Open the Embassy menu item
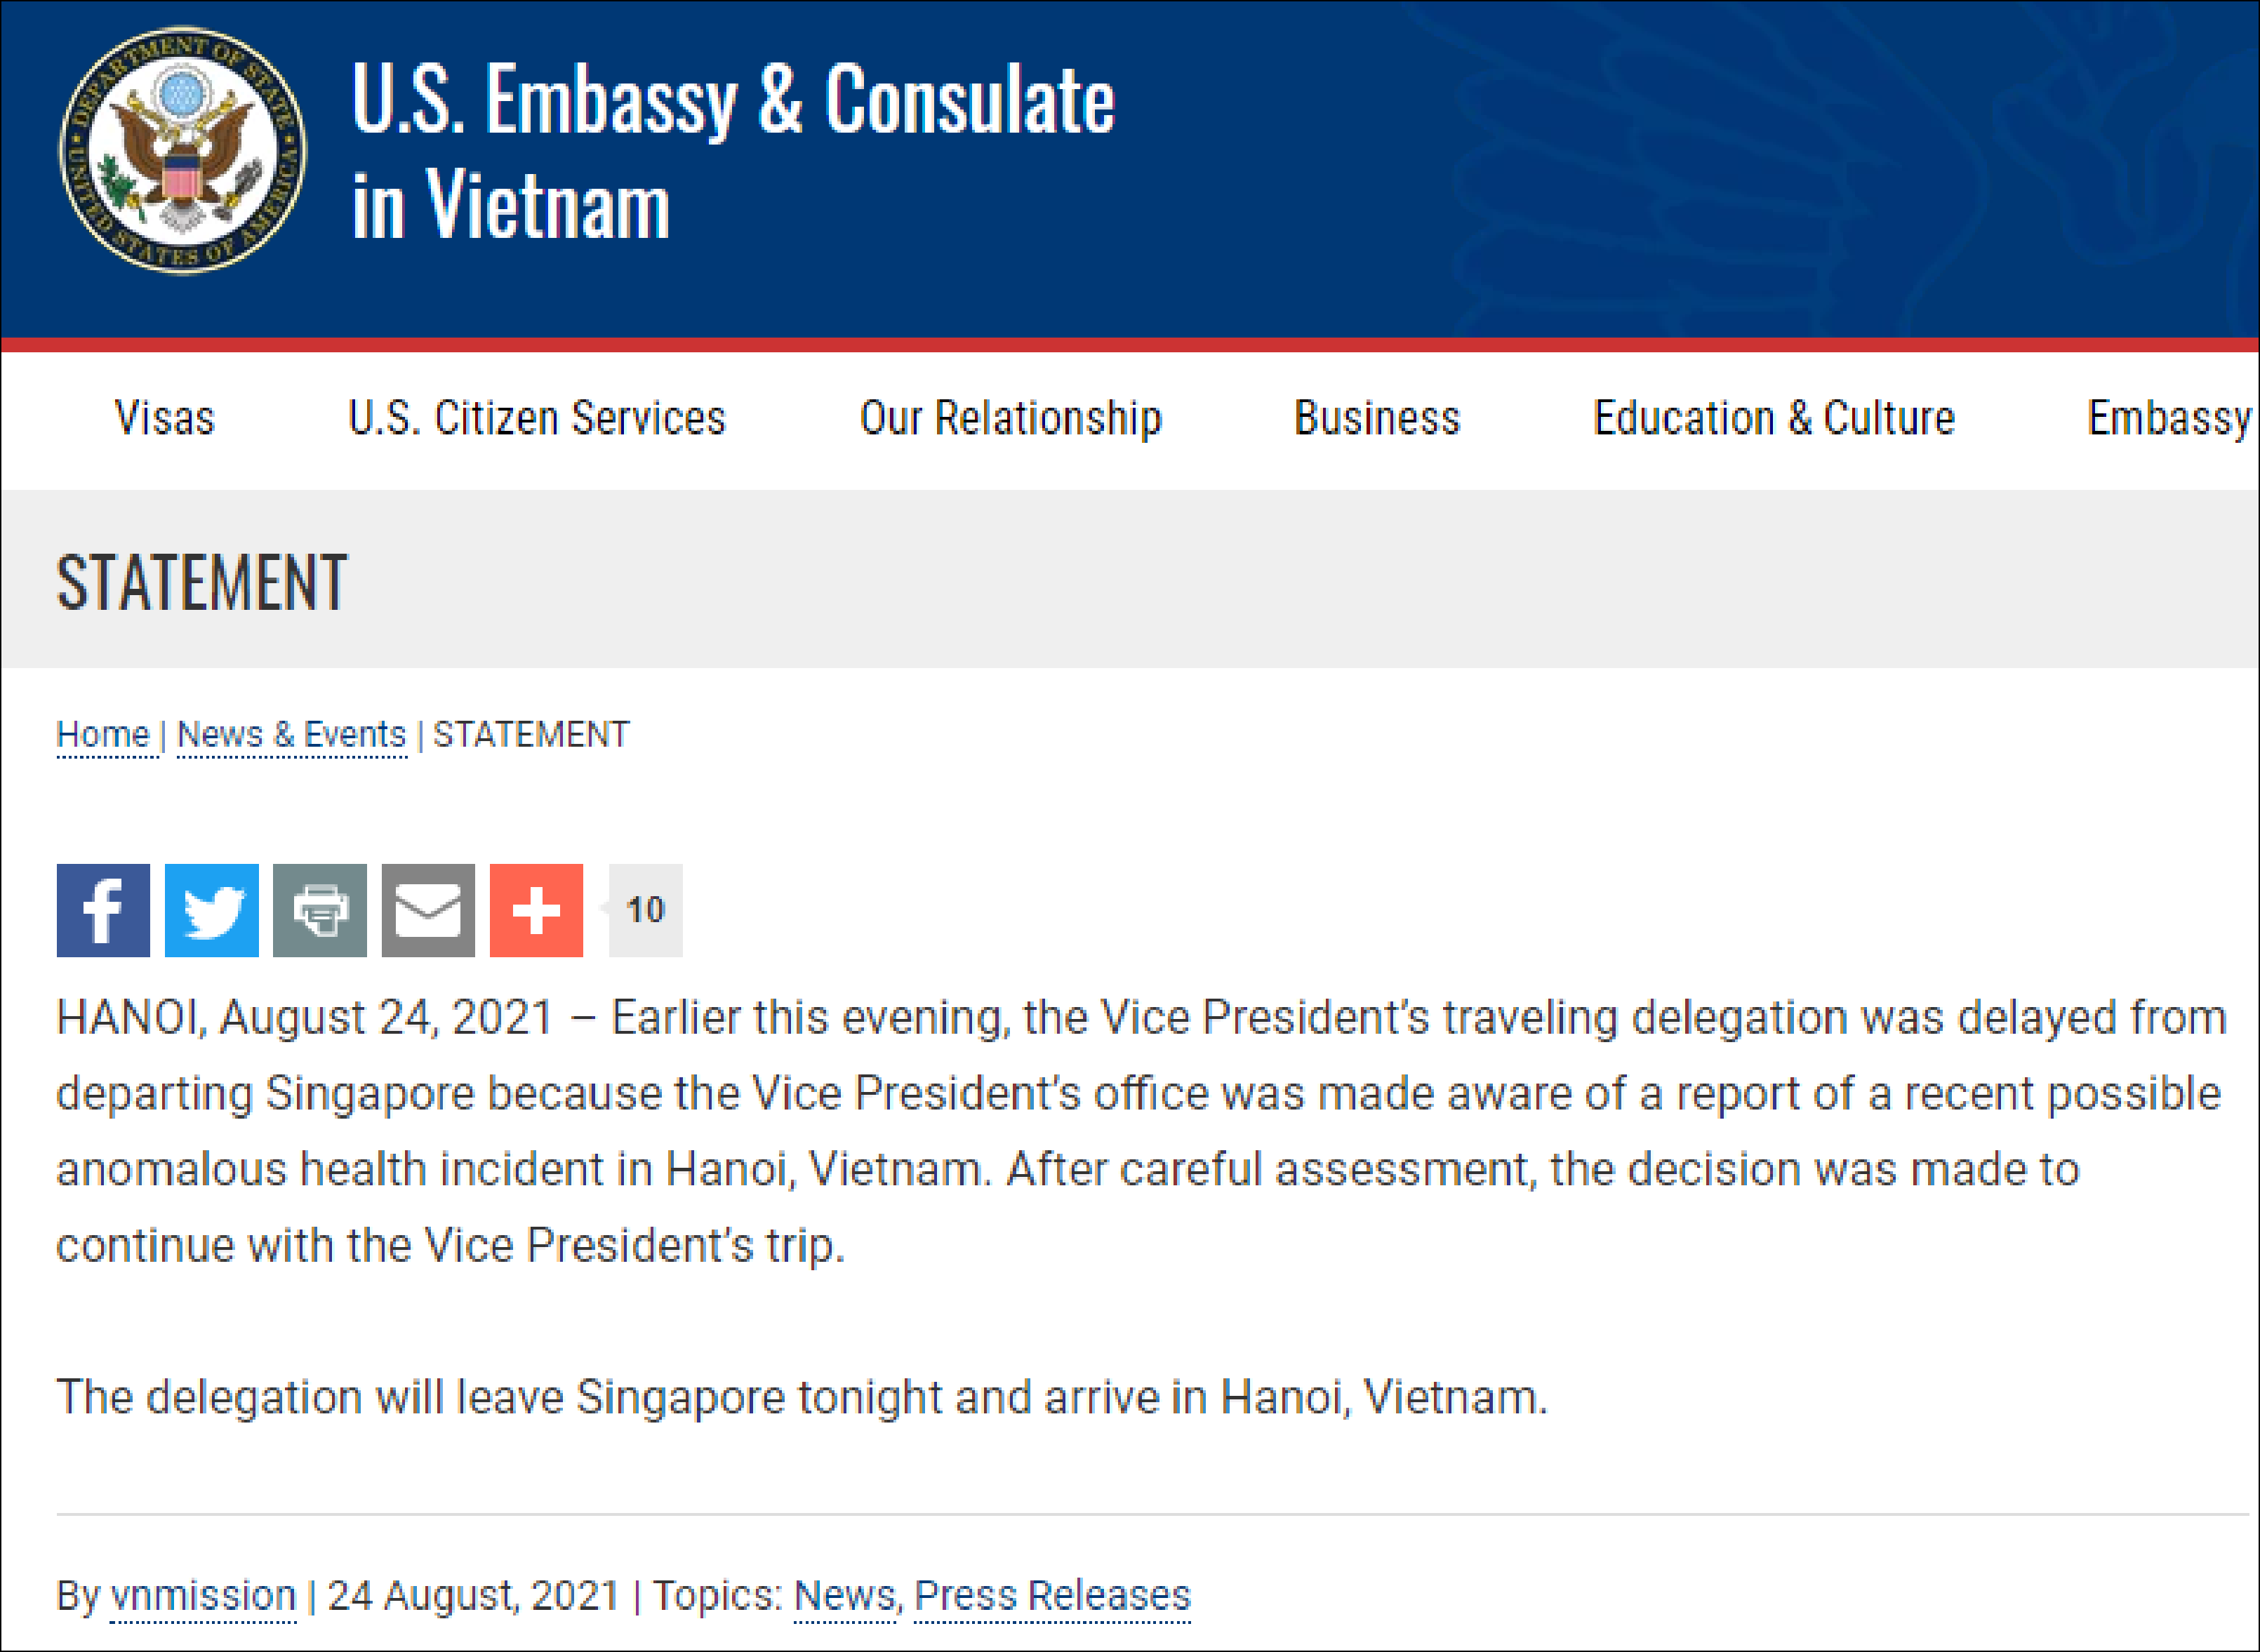This screenshot has height=1652, width=2260. 2169,418
